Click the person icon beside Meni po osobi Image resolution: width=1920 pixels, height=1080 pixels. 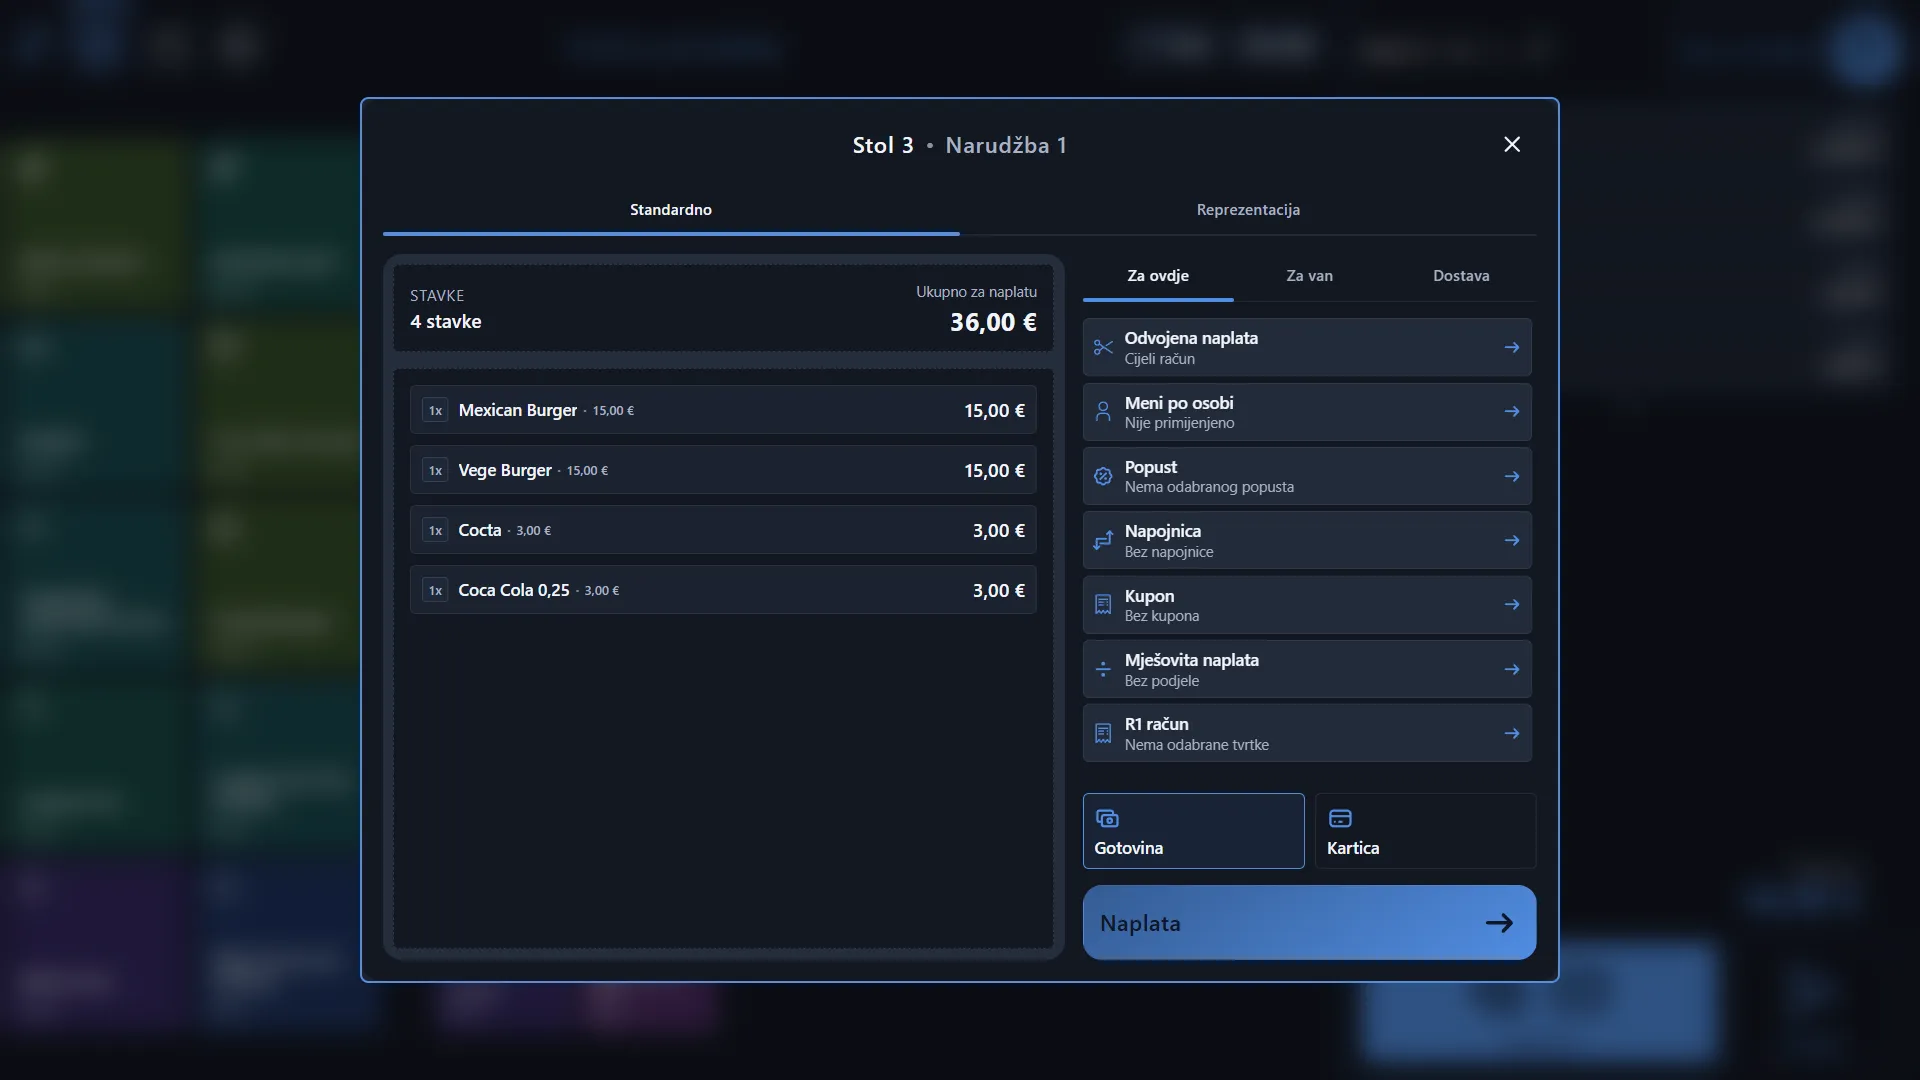point(1103,412)
